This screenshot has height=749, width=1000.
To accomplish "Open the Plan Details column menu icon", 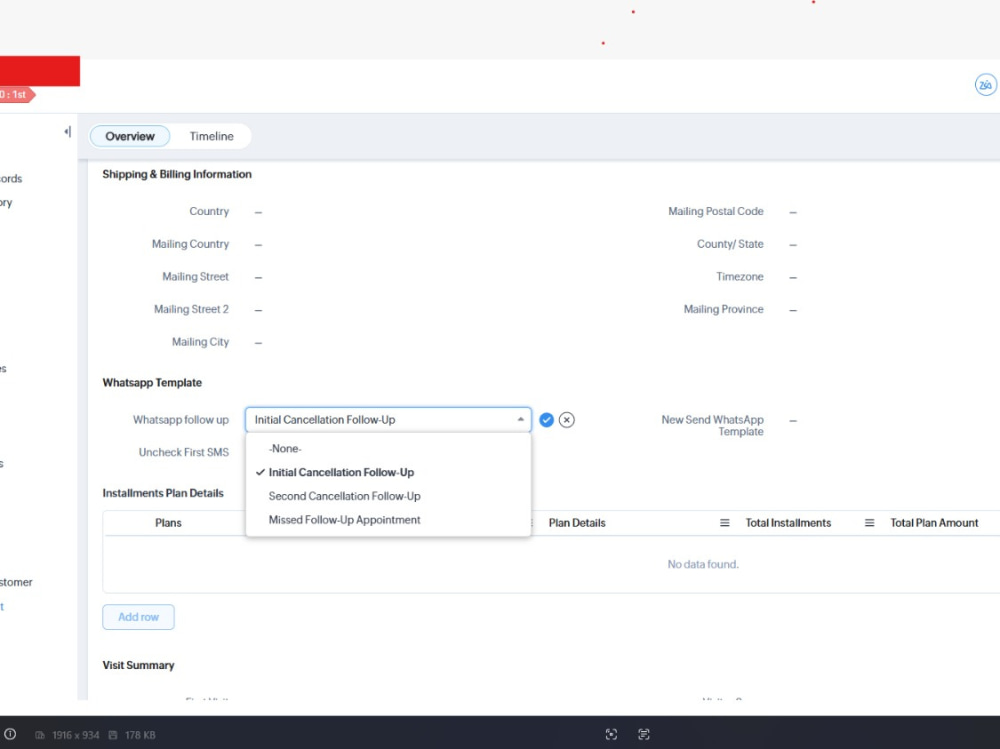I will pyautogui.click(x=724, y=523).
